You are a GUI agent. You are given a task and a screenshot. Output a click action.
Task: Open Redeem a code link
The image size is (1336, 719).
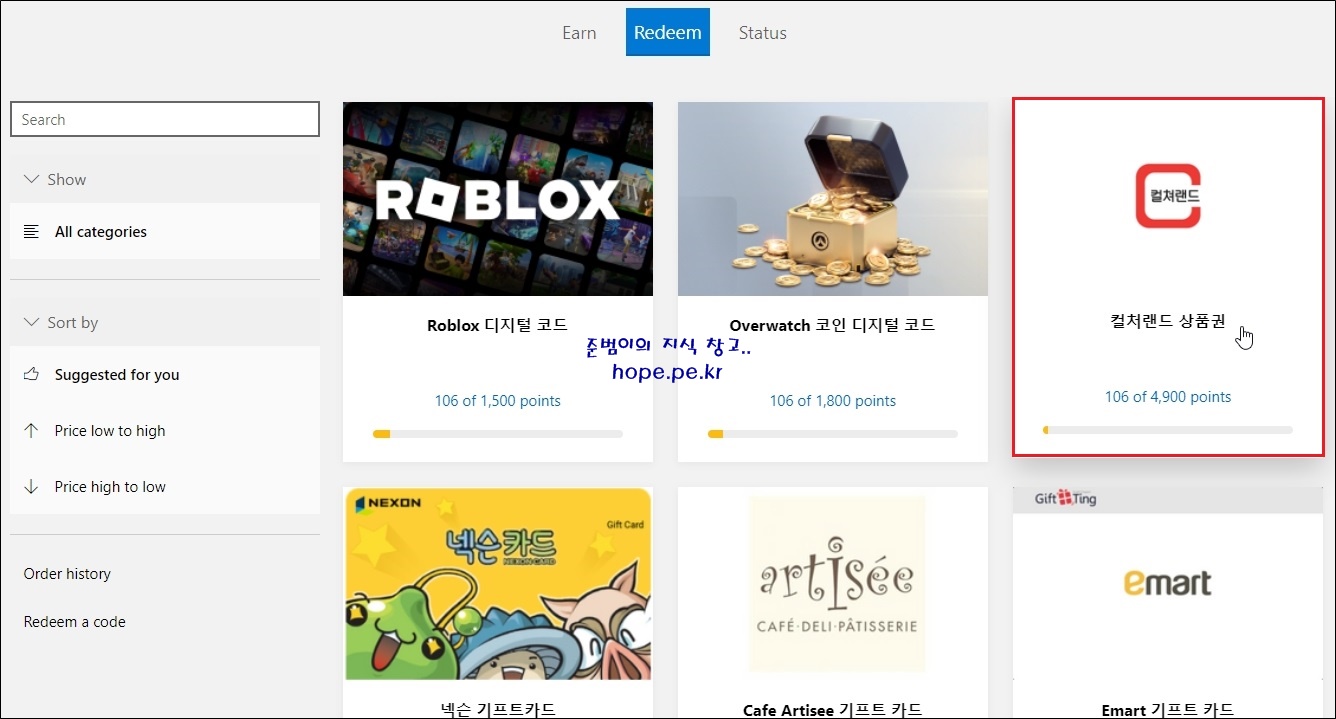(x=75, y=622)
